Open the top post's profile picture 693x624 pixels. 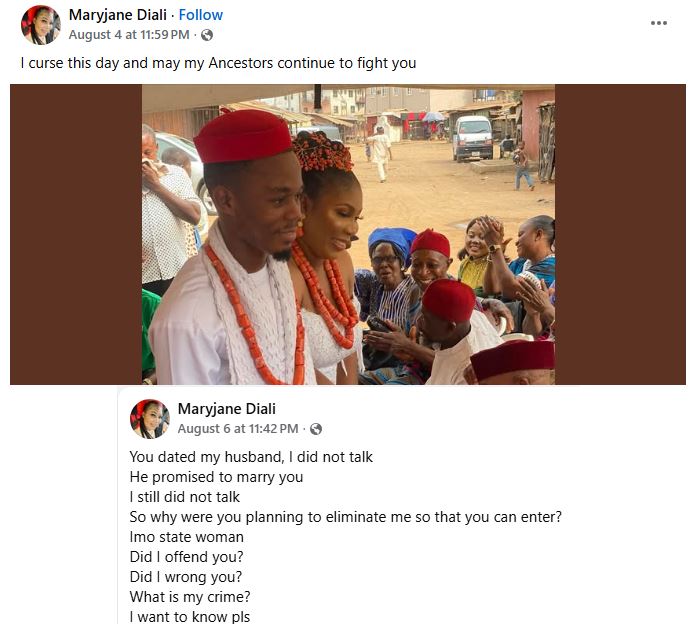[x=41, y=24]
